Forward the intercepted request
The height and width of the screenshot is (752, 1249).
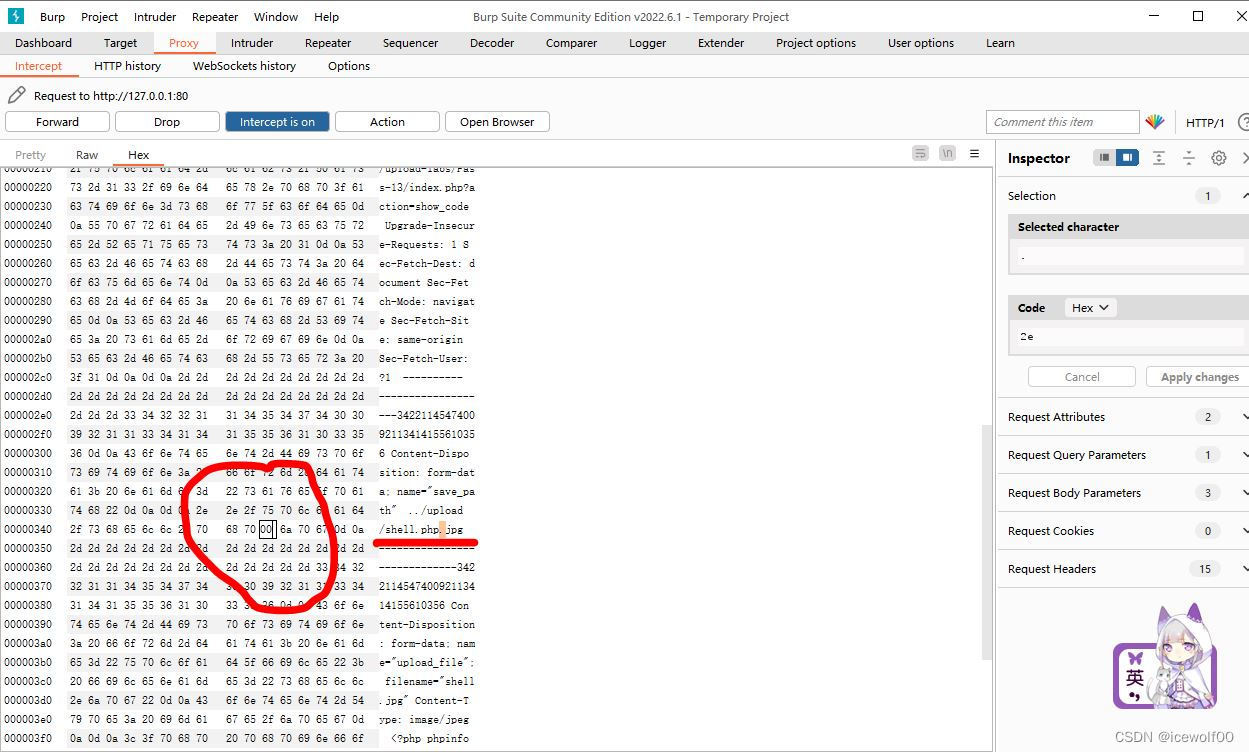tap(57, 122)
